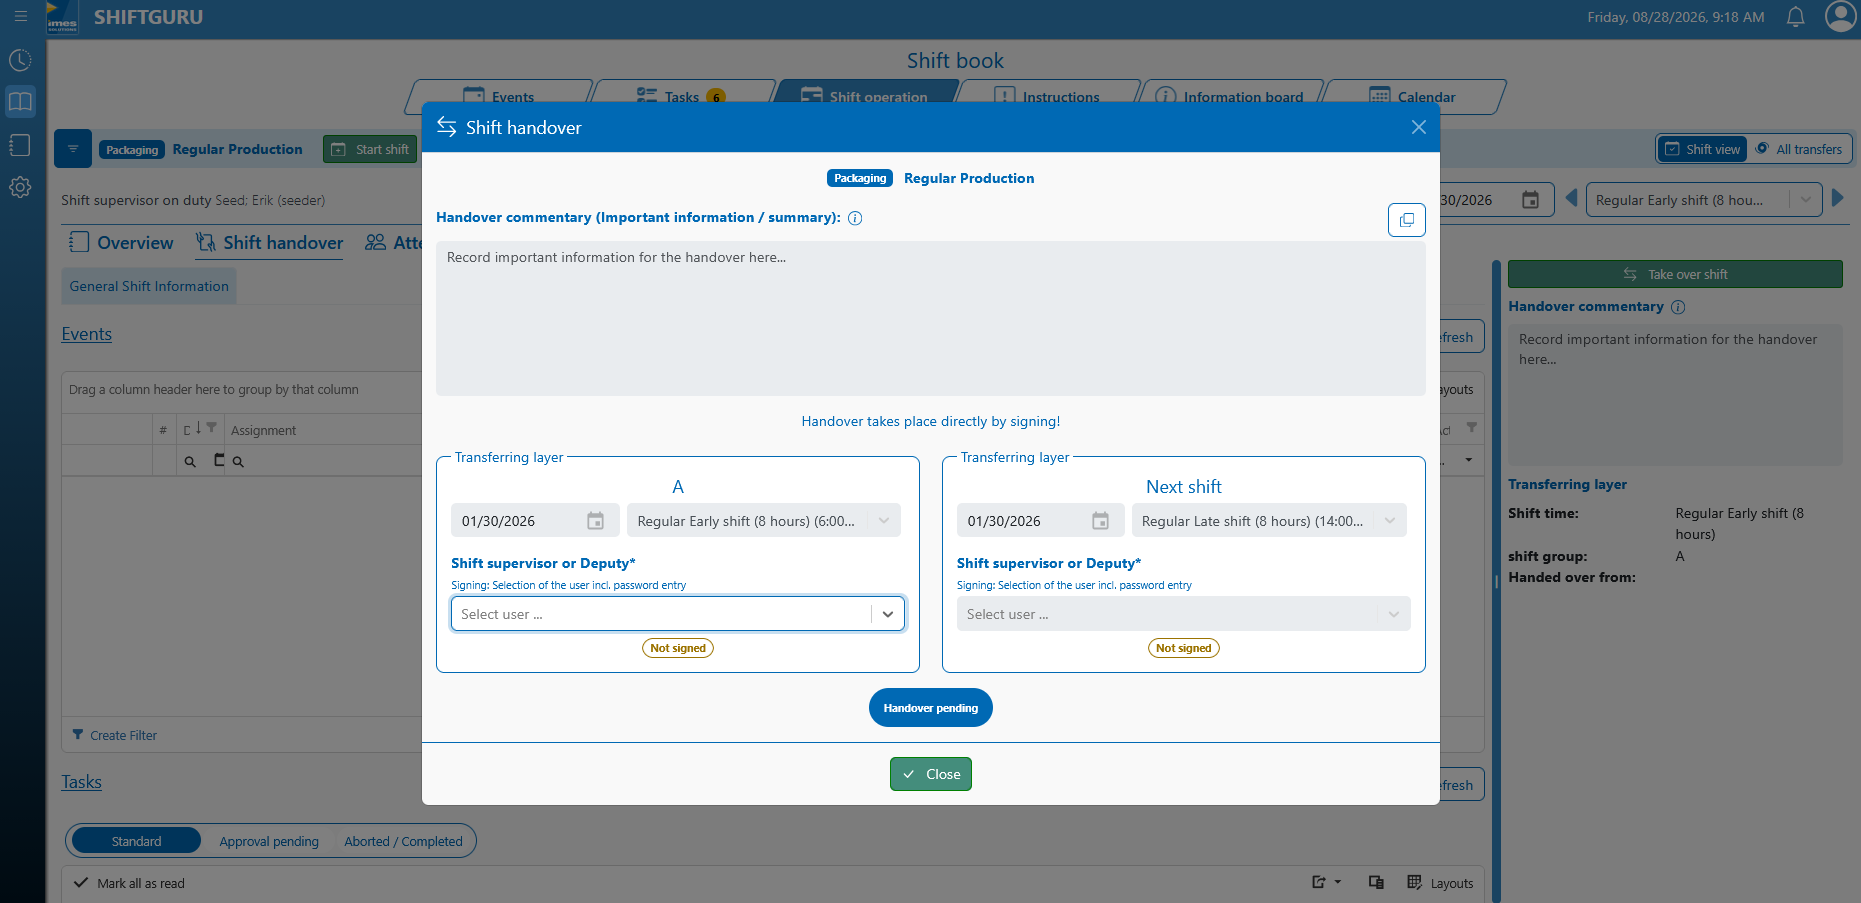
Task: Click info icon beside right panel Handover commentary
Action: pyautogui.click(x=1678, y=307)
